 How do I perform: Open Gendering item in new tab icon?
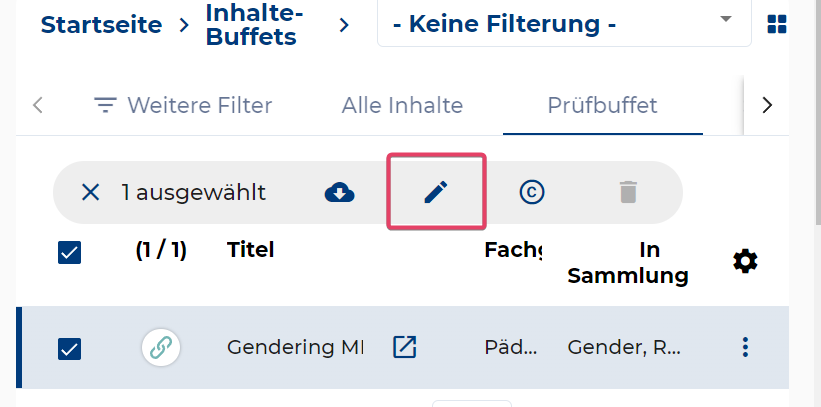tap(405, 347)
